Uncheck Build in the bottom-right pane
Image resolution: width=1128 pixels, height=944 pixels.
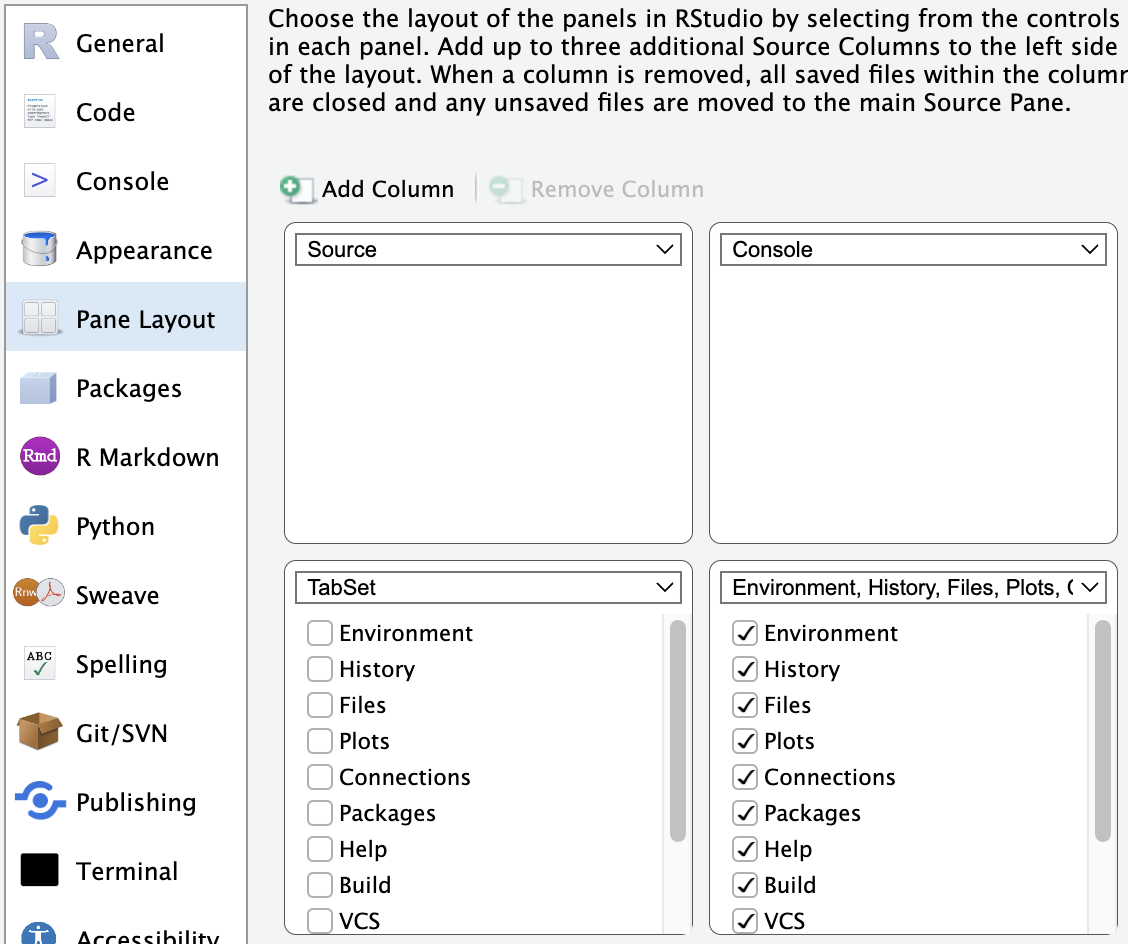click(745, 885)
